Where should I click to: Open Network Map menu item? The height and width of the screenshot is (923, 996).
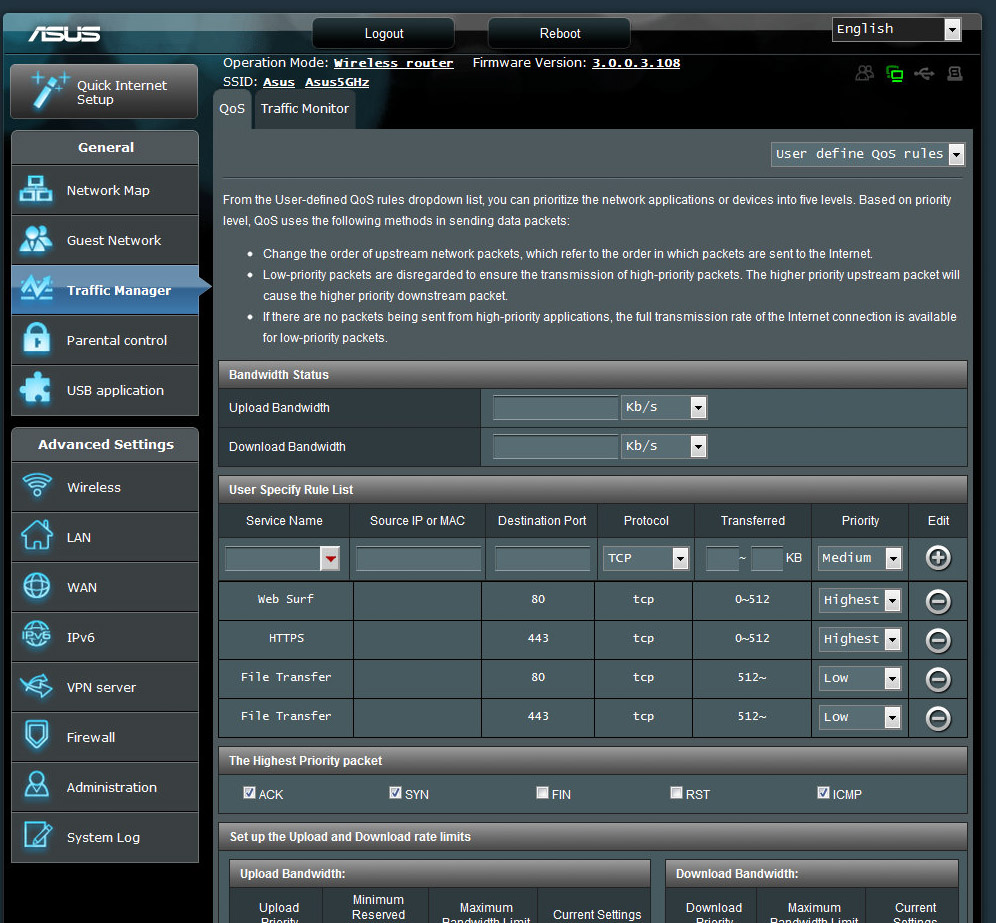click(105, 190)
